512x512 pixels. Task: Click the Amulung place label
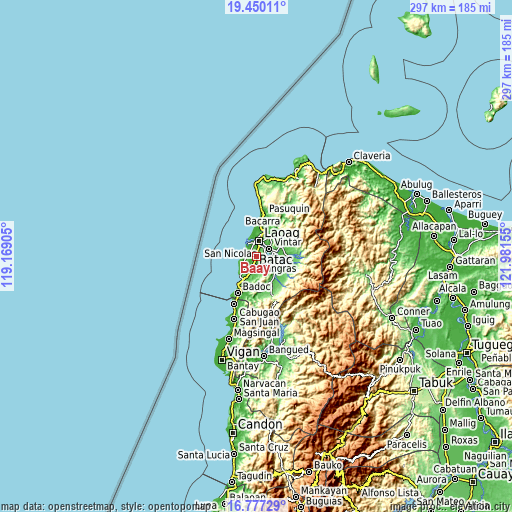point(490,304)
